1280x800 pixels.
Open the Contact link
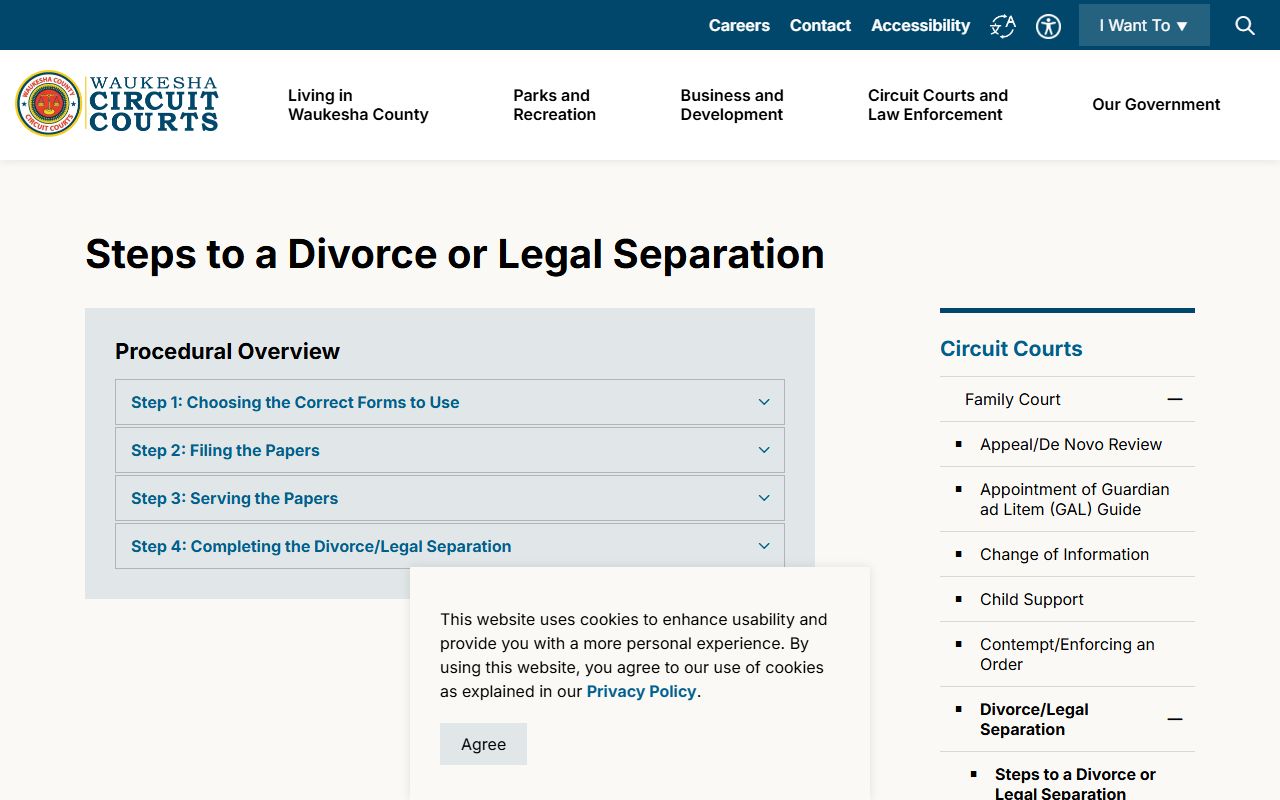point(820,25)
